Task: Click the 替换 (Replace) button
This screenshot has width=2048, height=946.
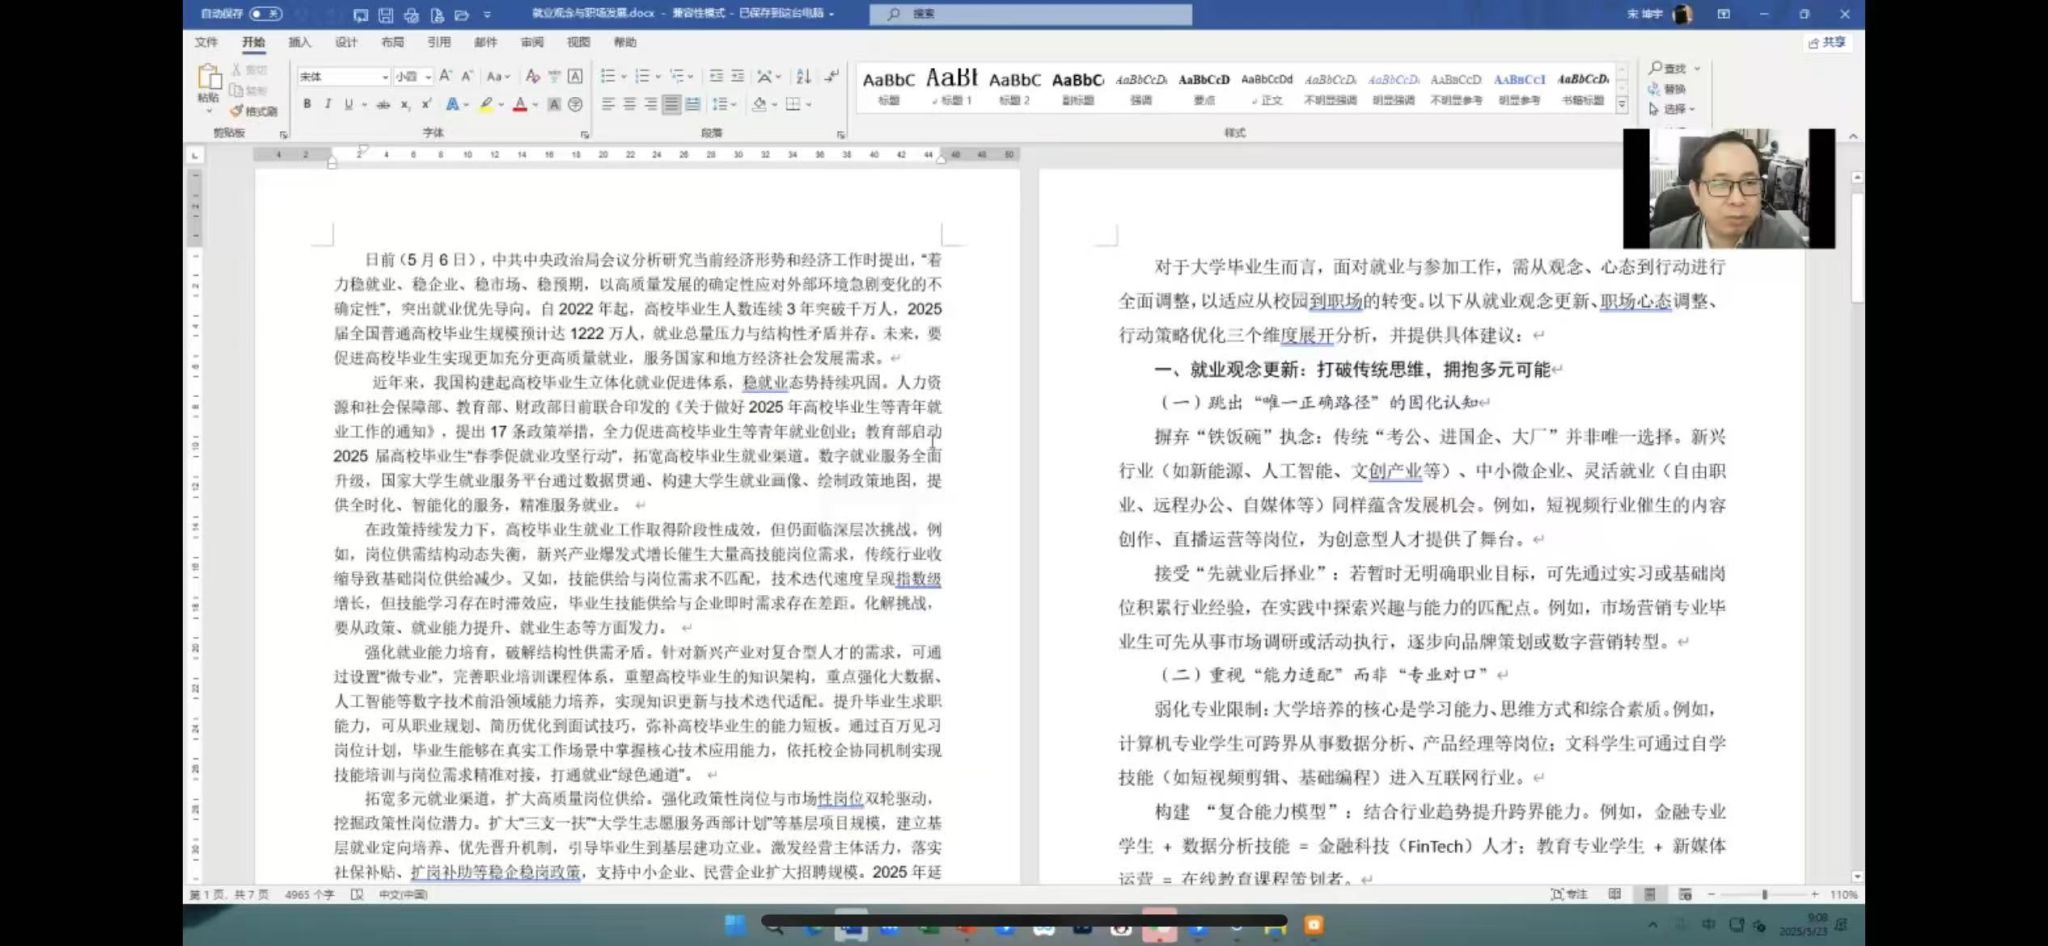Action: point(1668,89)
